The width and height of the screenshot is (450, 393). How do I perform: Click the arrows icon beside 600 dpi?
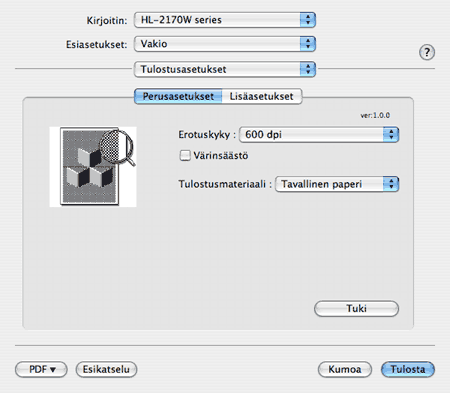[x=391, y=134]
